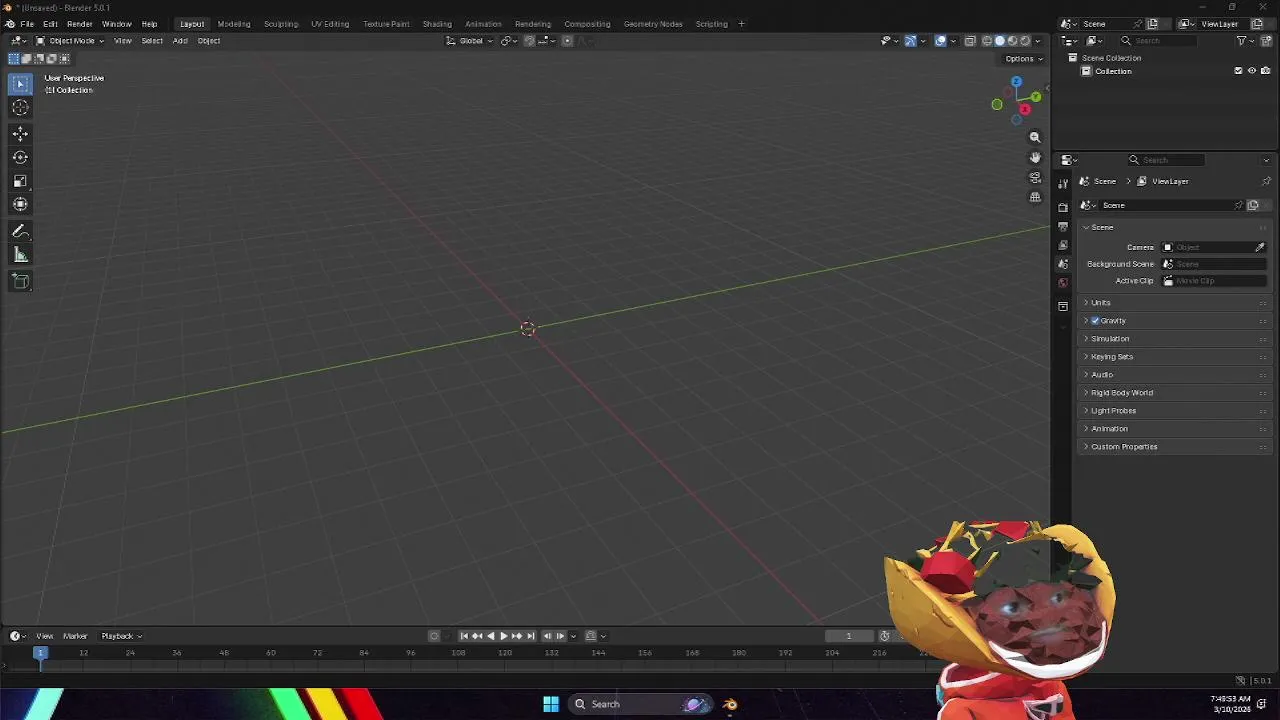
Task: Select the Transform tool
Action: (20, 204)
